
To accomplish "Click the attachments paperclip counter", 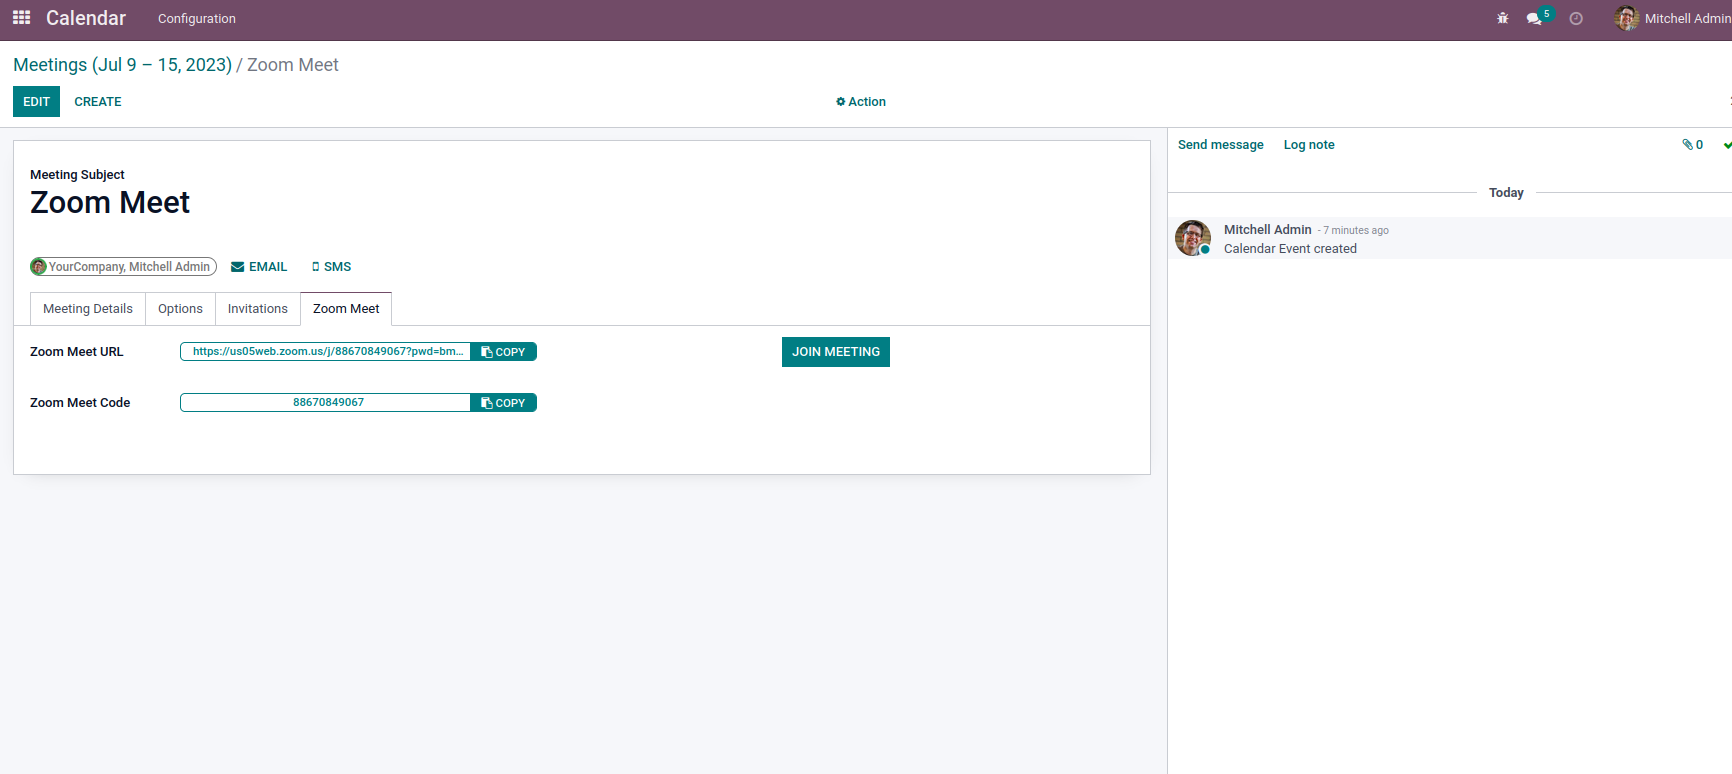I will point(1692,145).
